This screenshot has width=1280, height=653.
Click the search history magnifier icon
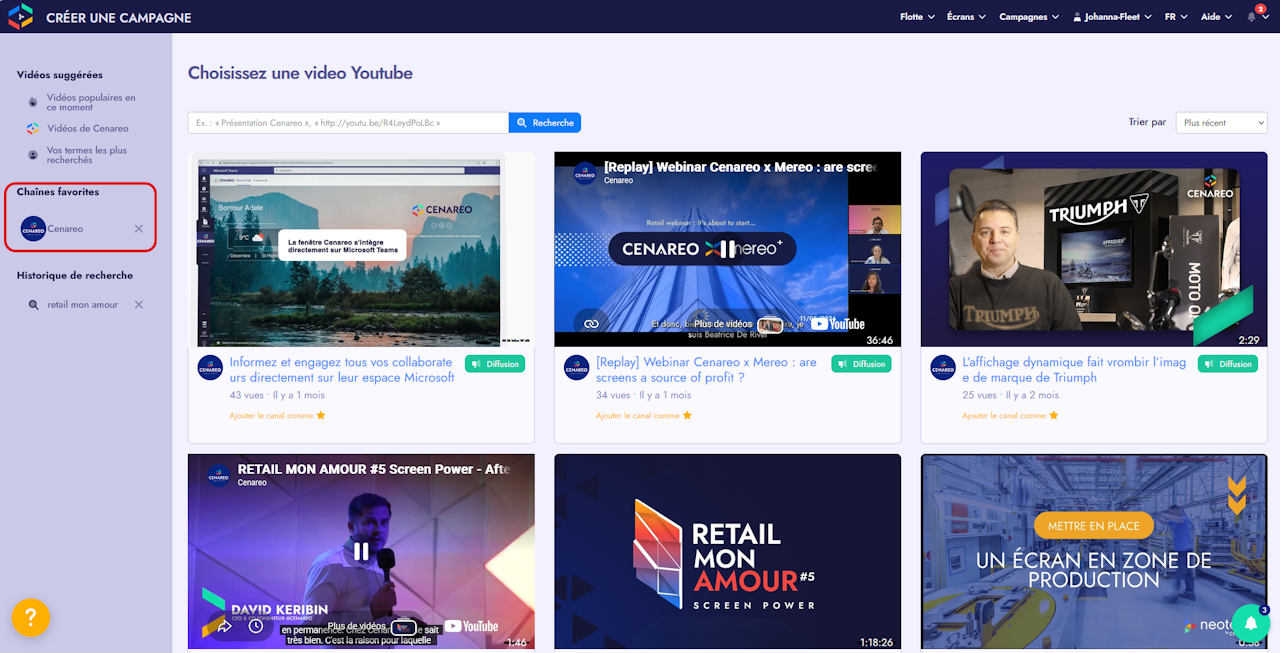[33, 305]
